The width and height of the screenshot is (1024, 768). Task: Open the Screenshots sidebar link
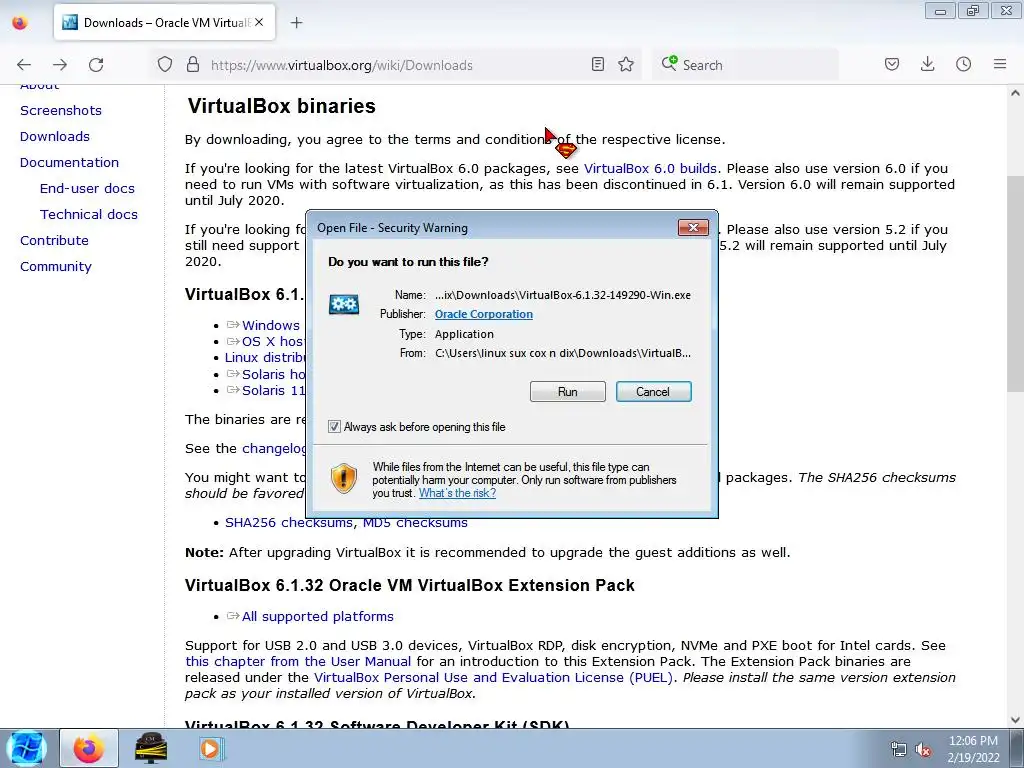pos(61,110)
